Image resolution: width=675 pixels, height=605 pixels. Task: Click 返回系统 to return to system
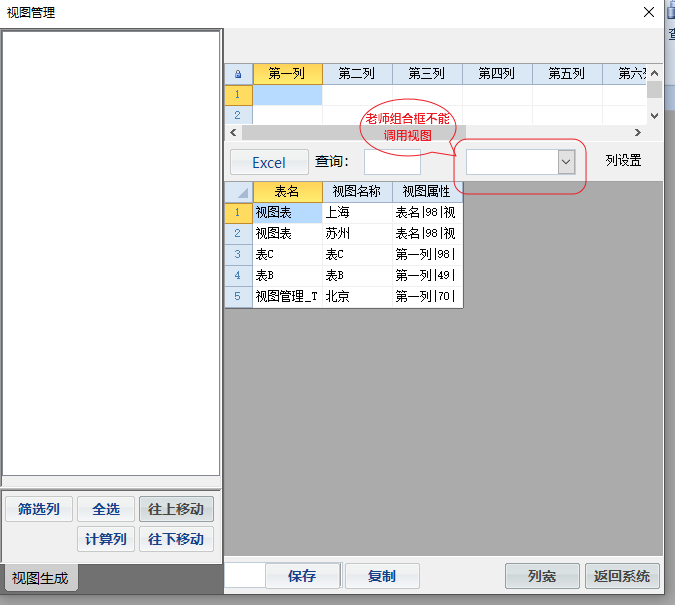click(622, 576)
